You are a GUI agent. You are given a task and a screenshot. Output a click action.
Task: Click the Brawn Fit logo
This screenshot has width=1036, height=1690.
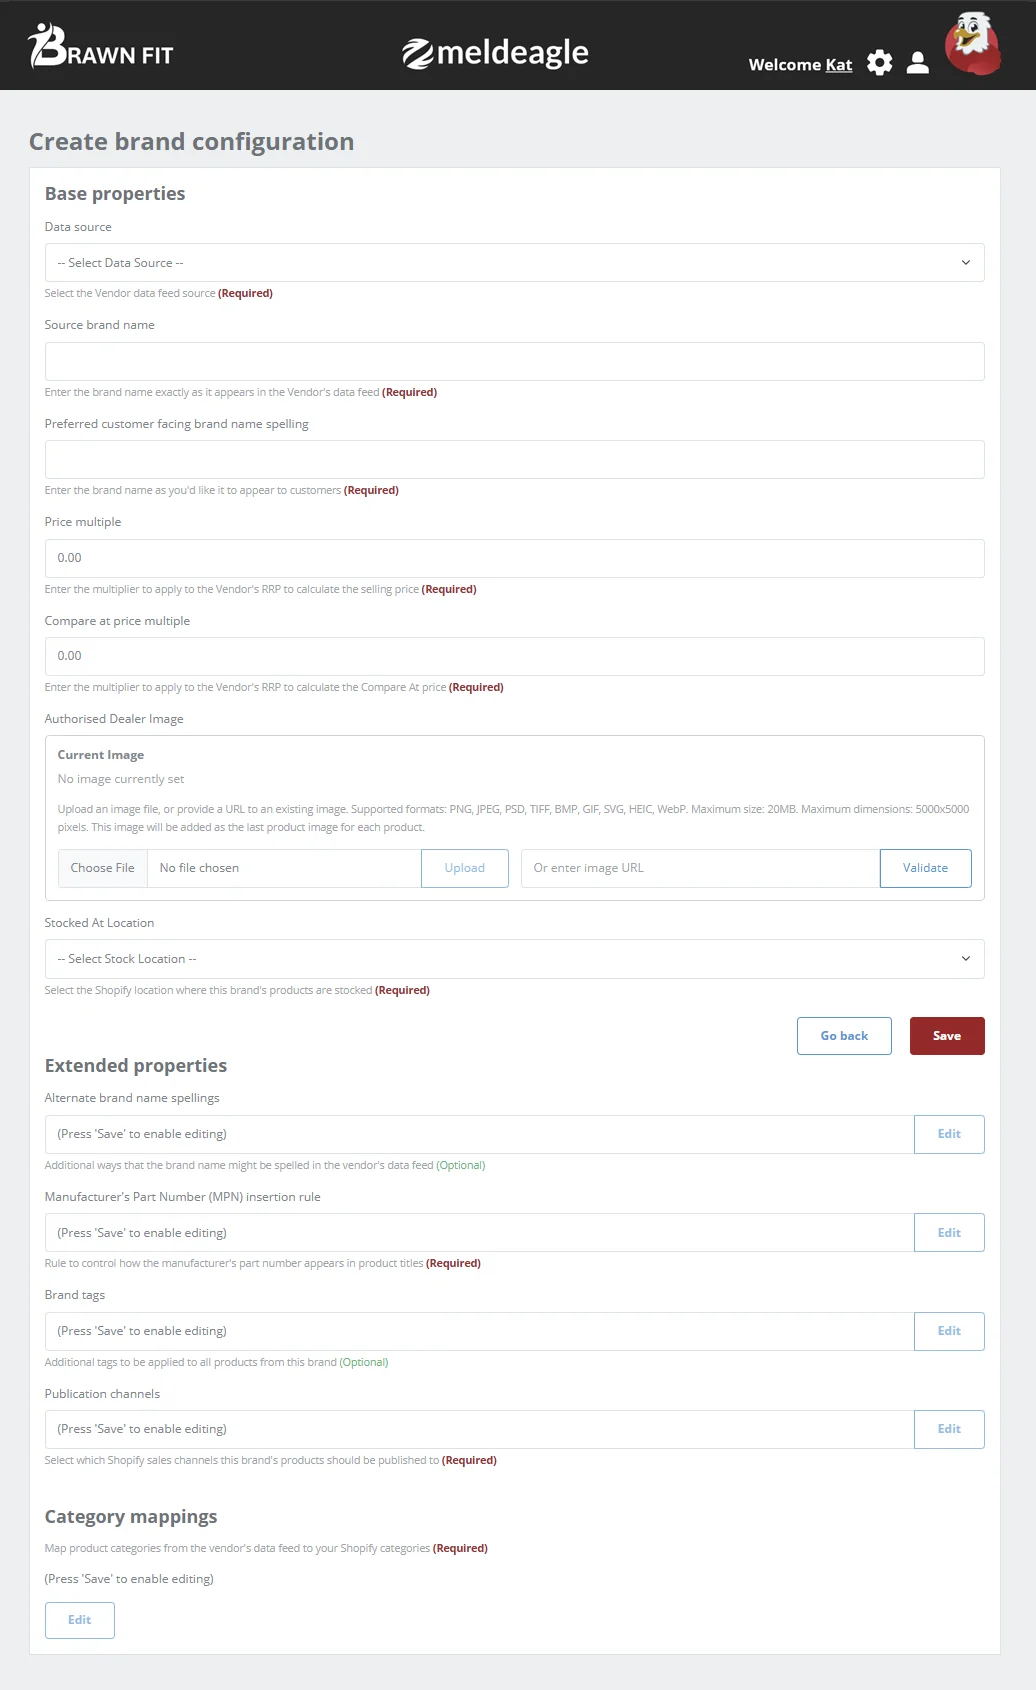(100, 49)
